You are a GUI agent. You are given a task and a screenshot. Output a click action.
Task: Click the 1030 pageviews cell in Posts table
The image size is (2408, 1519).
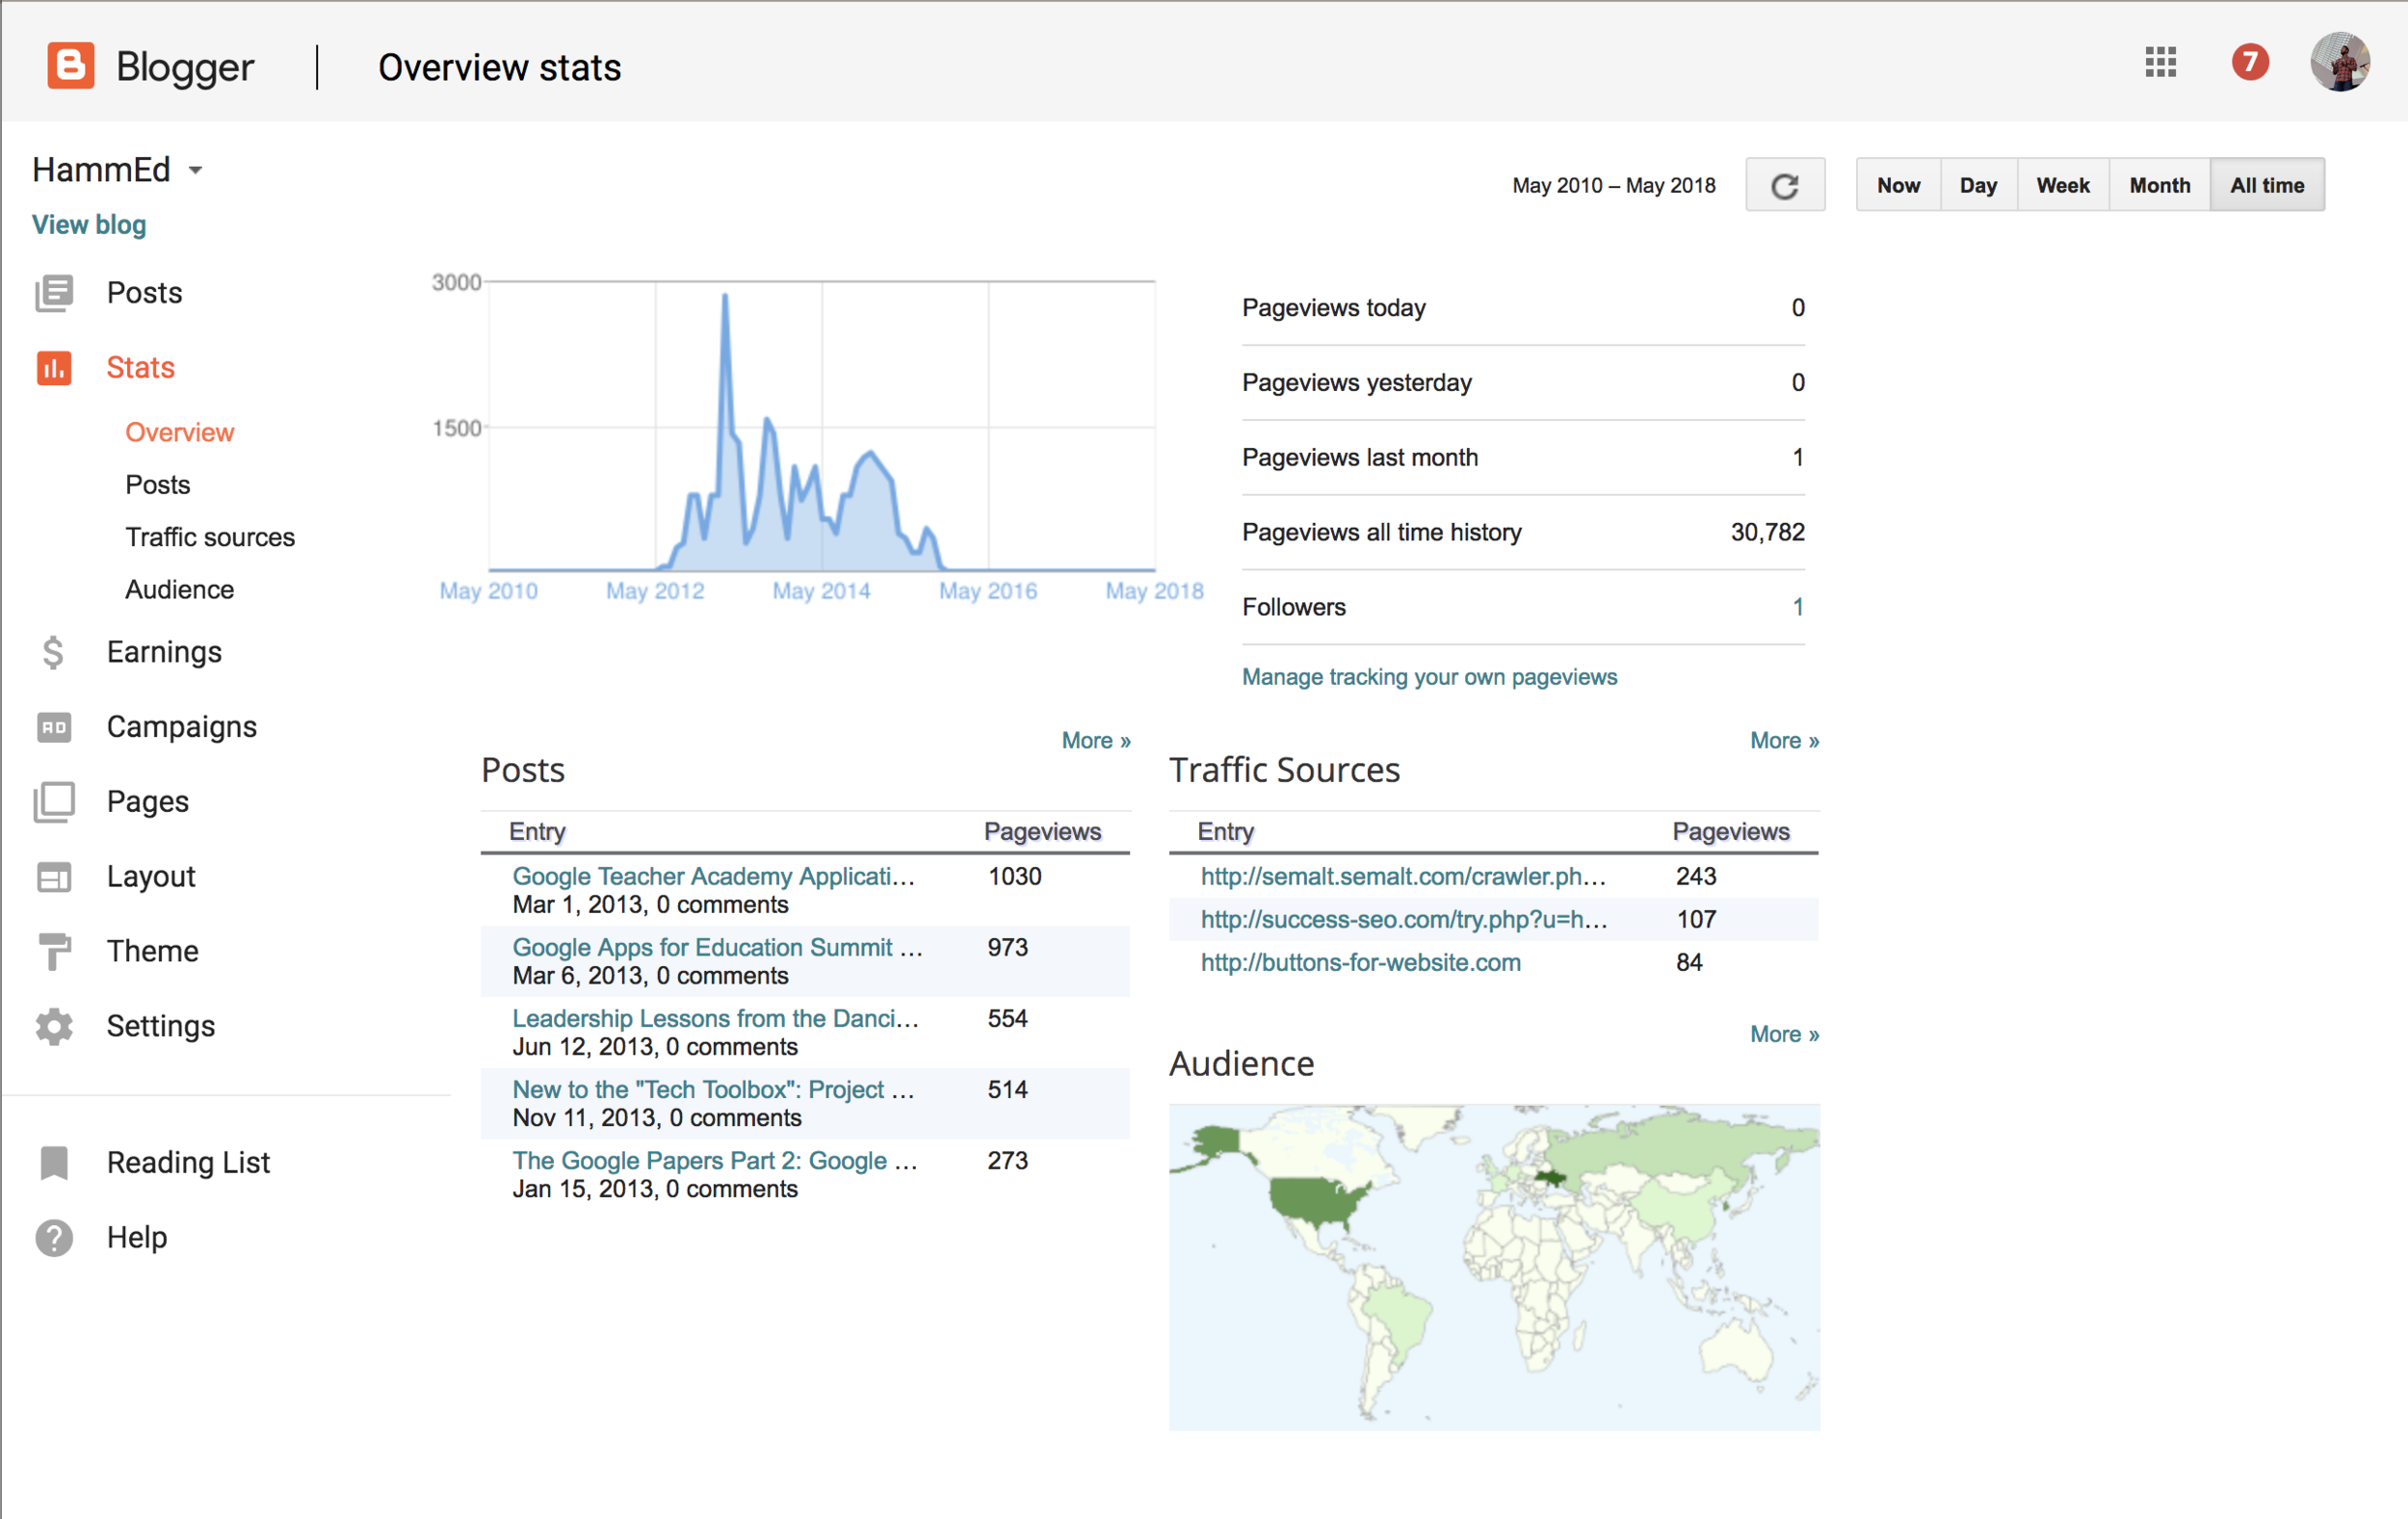(1015, 876)
